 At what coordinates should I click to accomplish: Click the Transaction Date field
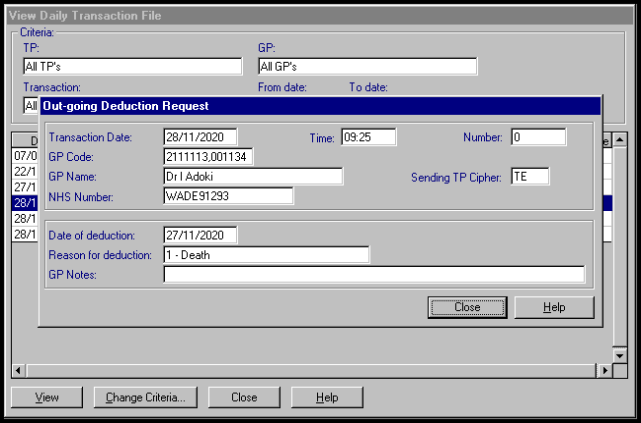click(x=200, y=137)
